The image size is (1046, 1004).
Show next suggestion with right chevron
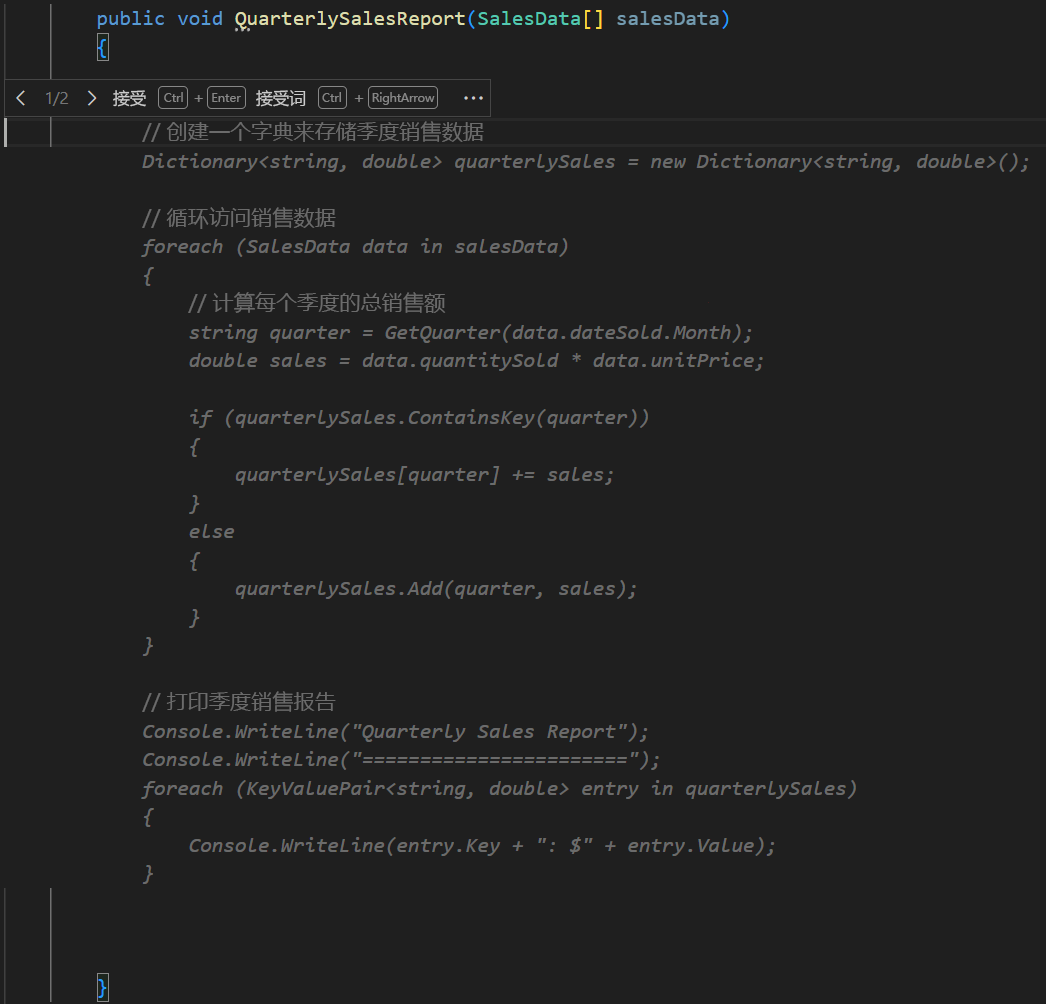(x=91, y=98)
